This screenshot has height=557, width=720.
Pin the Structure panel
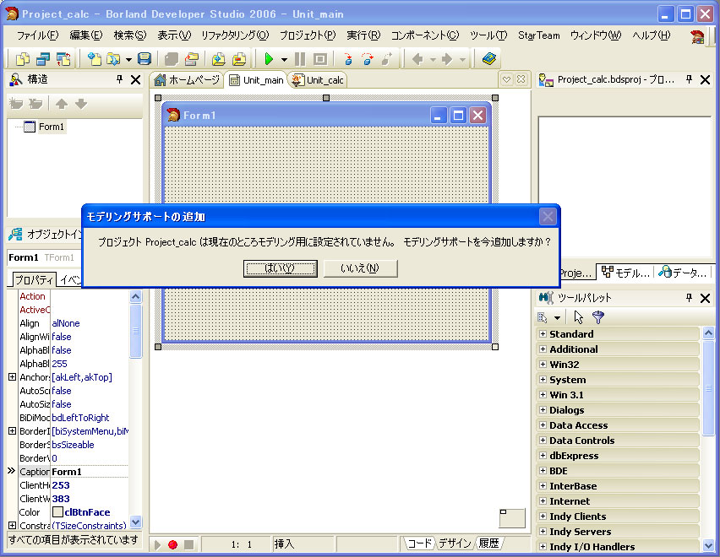[120, 79]
